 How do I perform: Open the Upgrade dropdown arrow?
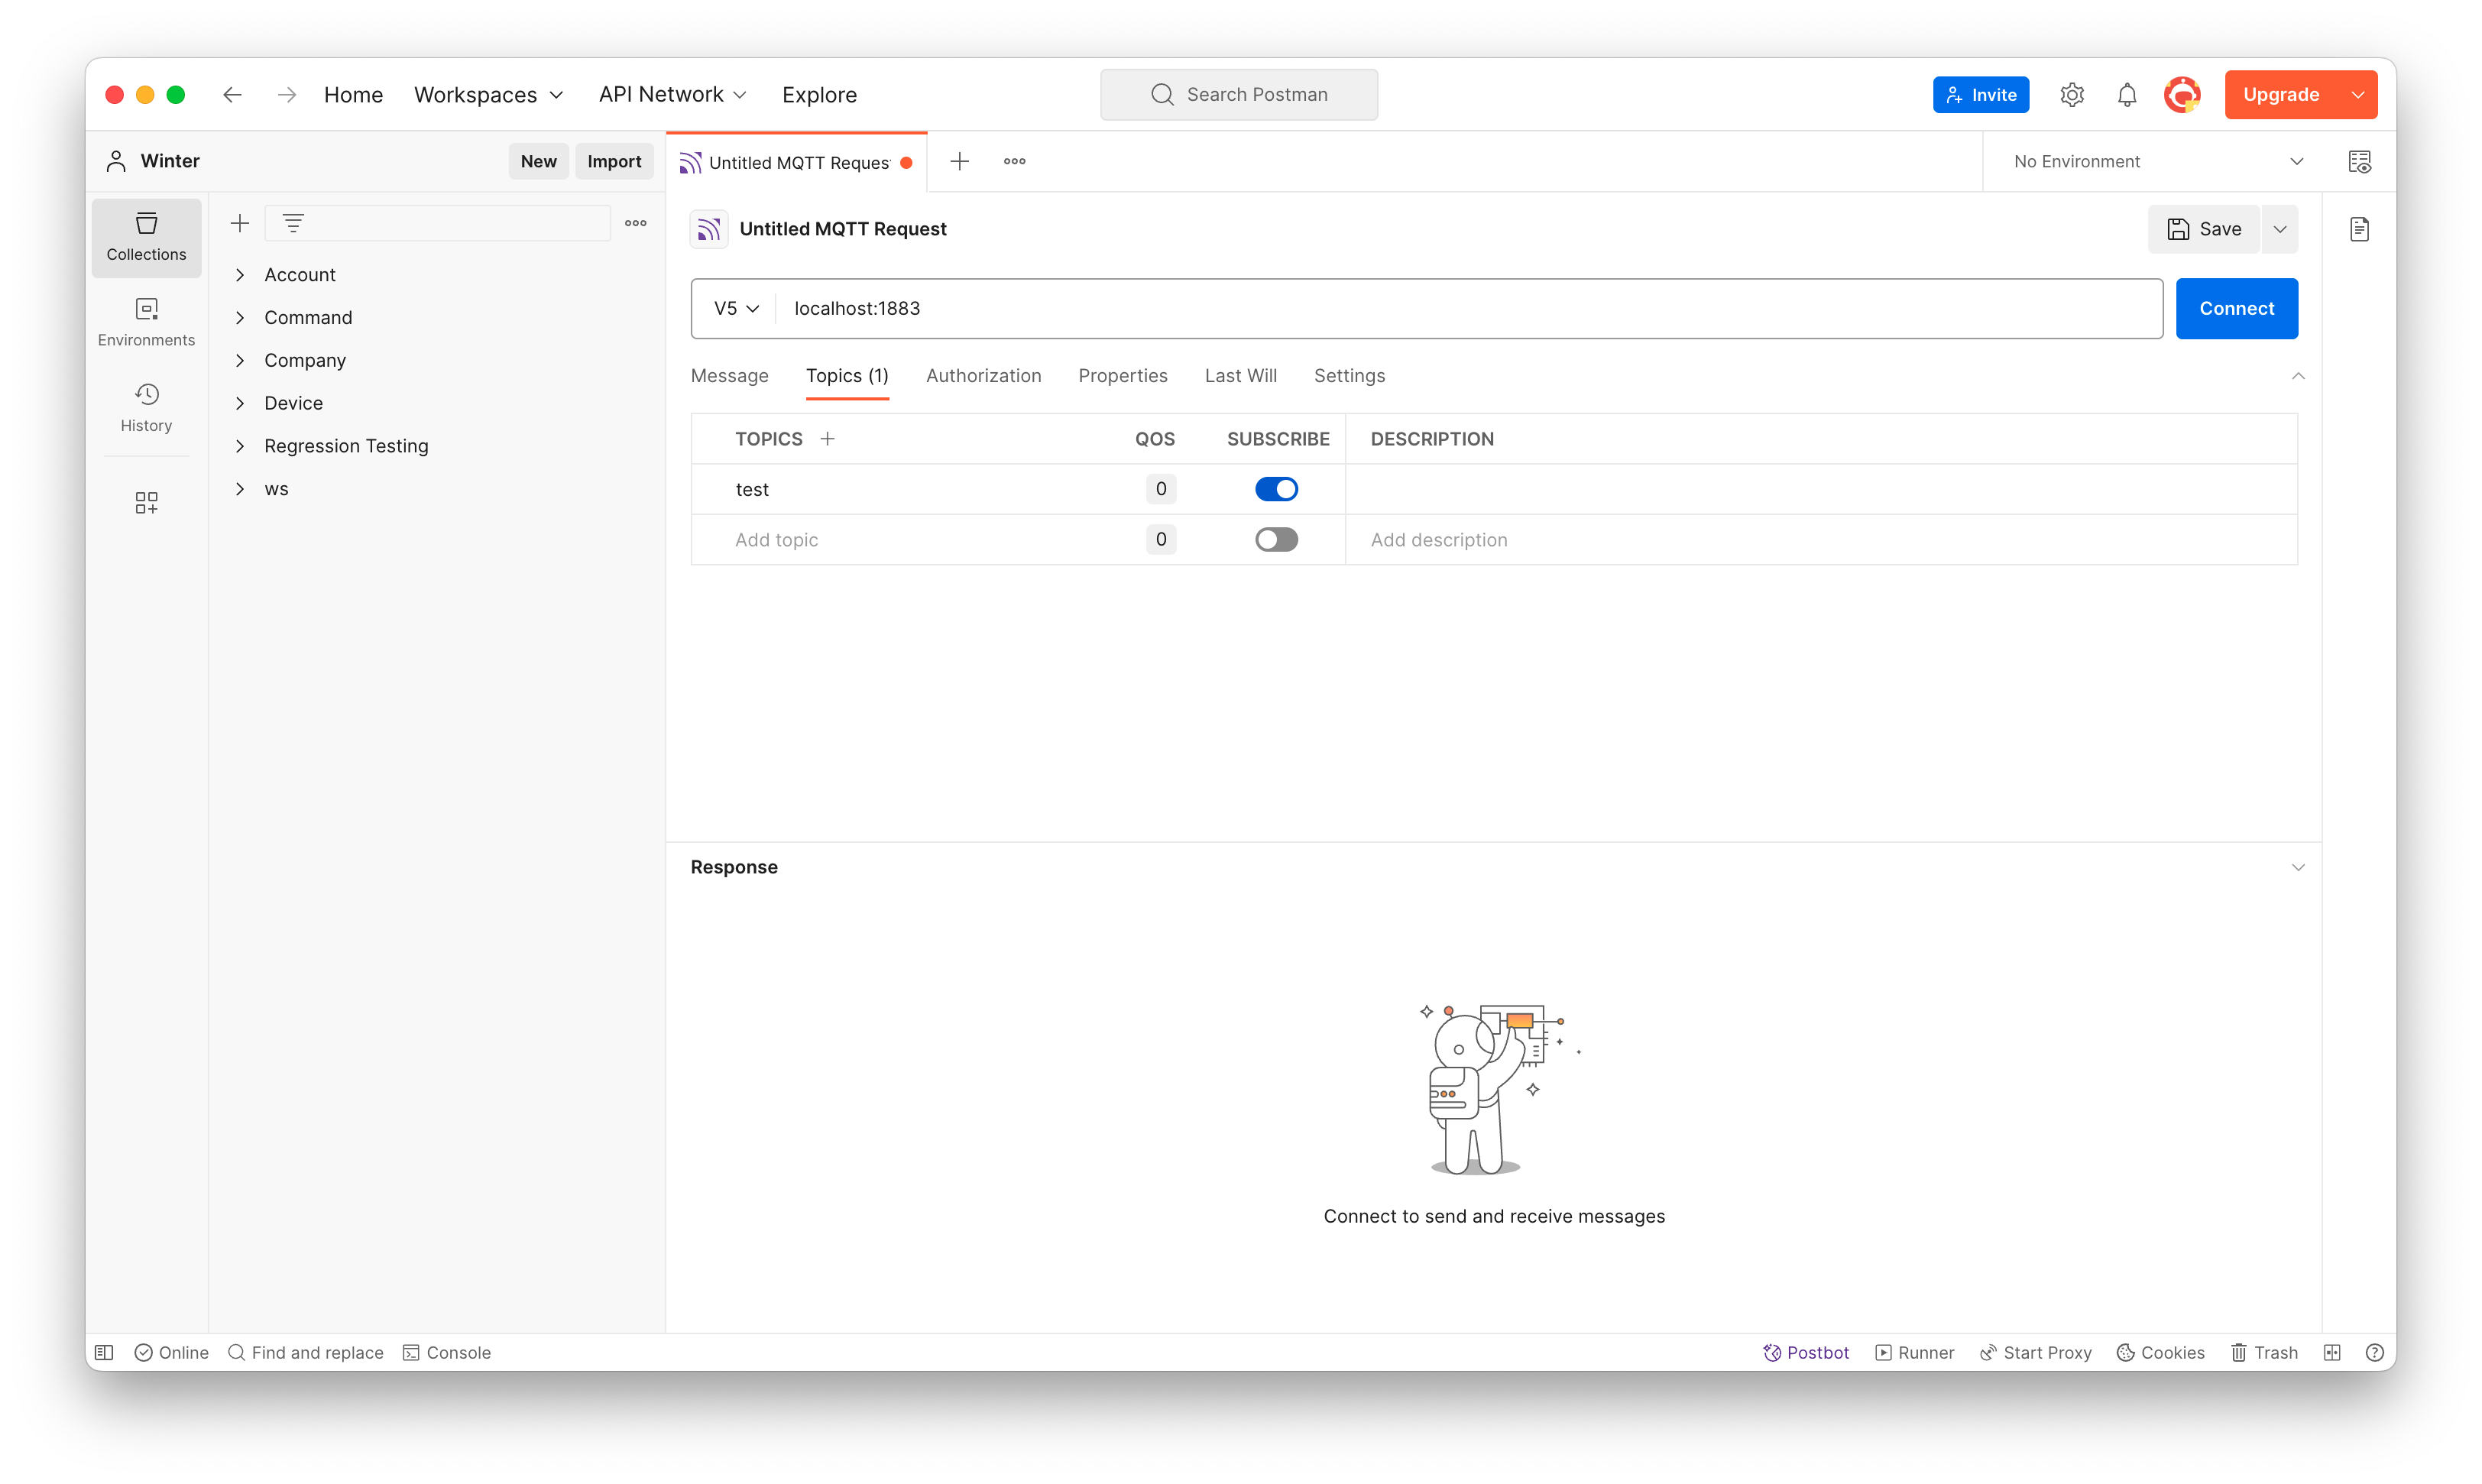point(2358,94)
